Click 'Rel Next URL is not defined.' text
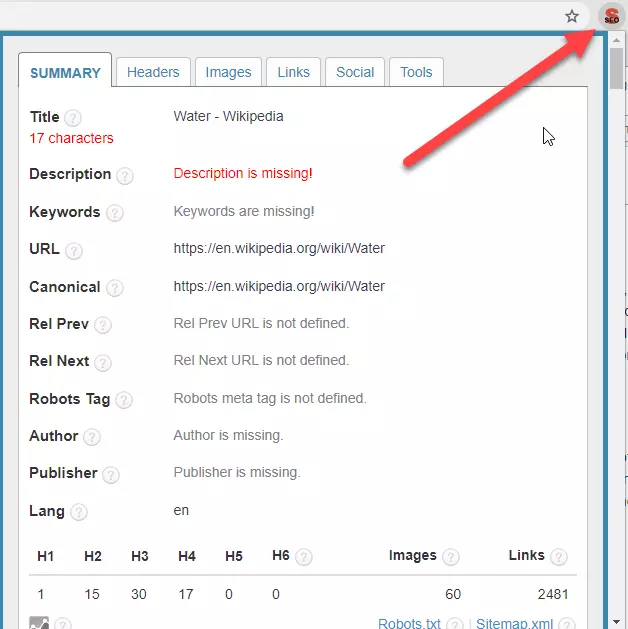Screen dimensions: 628x629 click(x=261, y=360)
